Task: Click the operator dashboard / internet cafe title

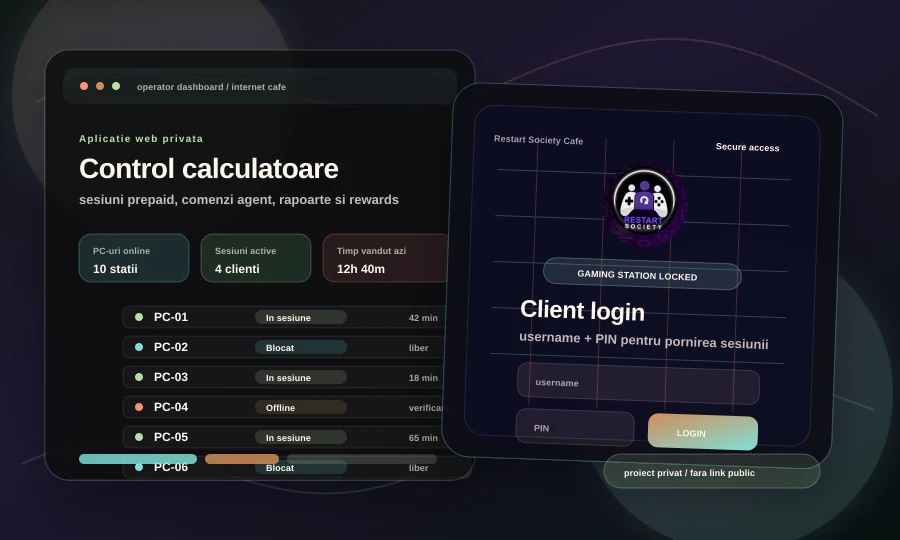Action: (x=211, y=87)
